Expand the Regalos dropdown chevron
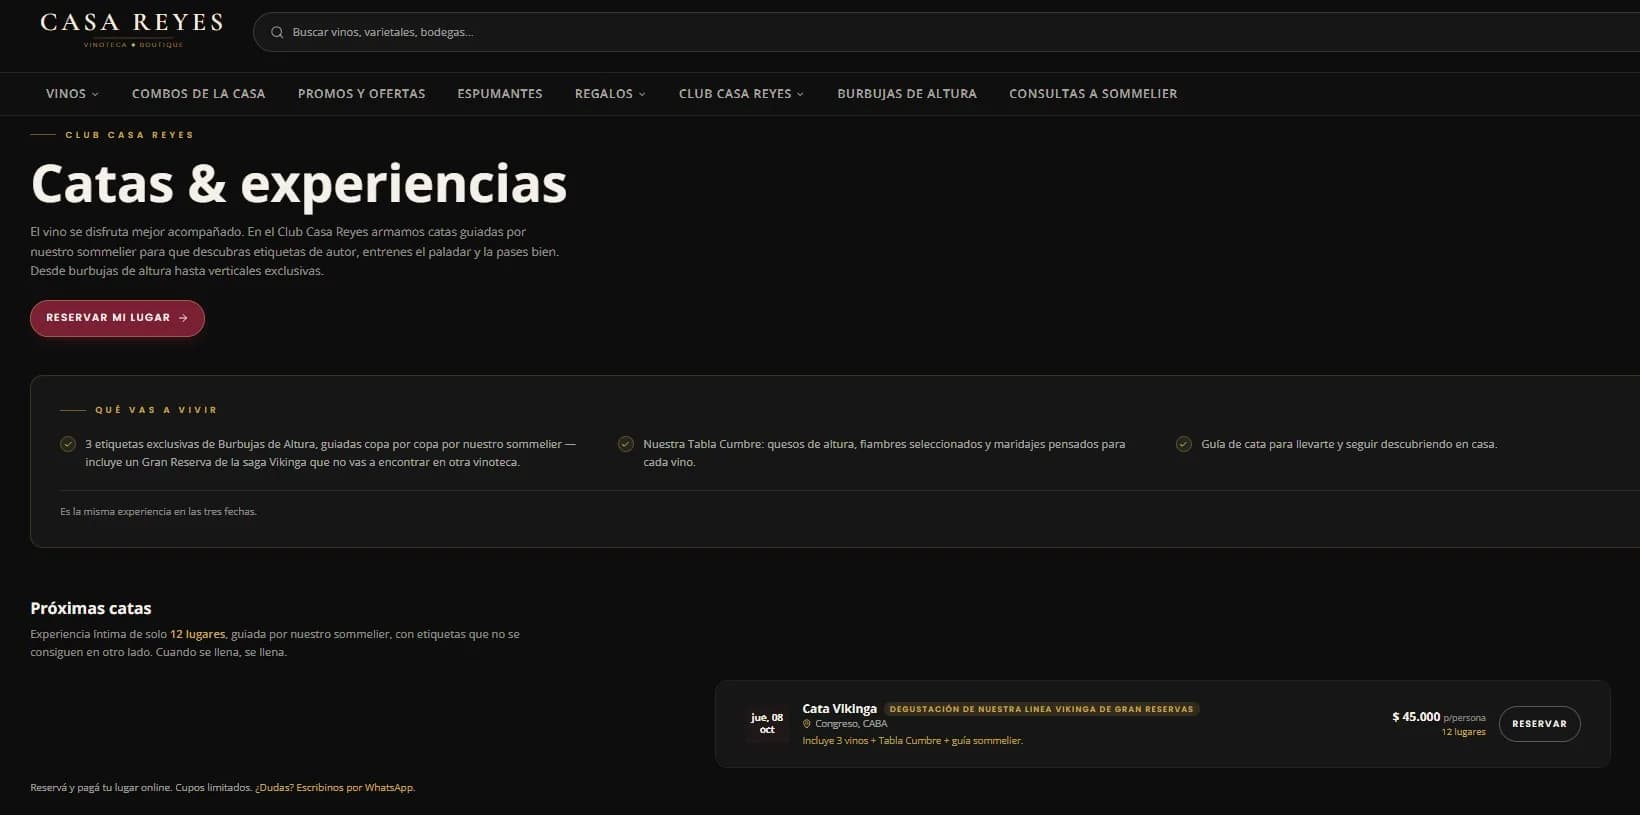This screenshot has height=815, width=1640. pyautogui.click(x=642, y=94)
